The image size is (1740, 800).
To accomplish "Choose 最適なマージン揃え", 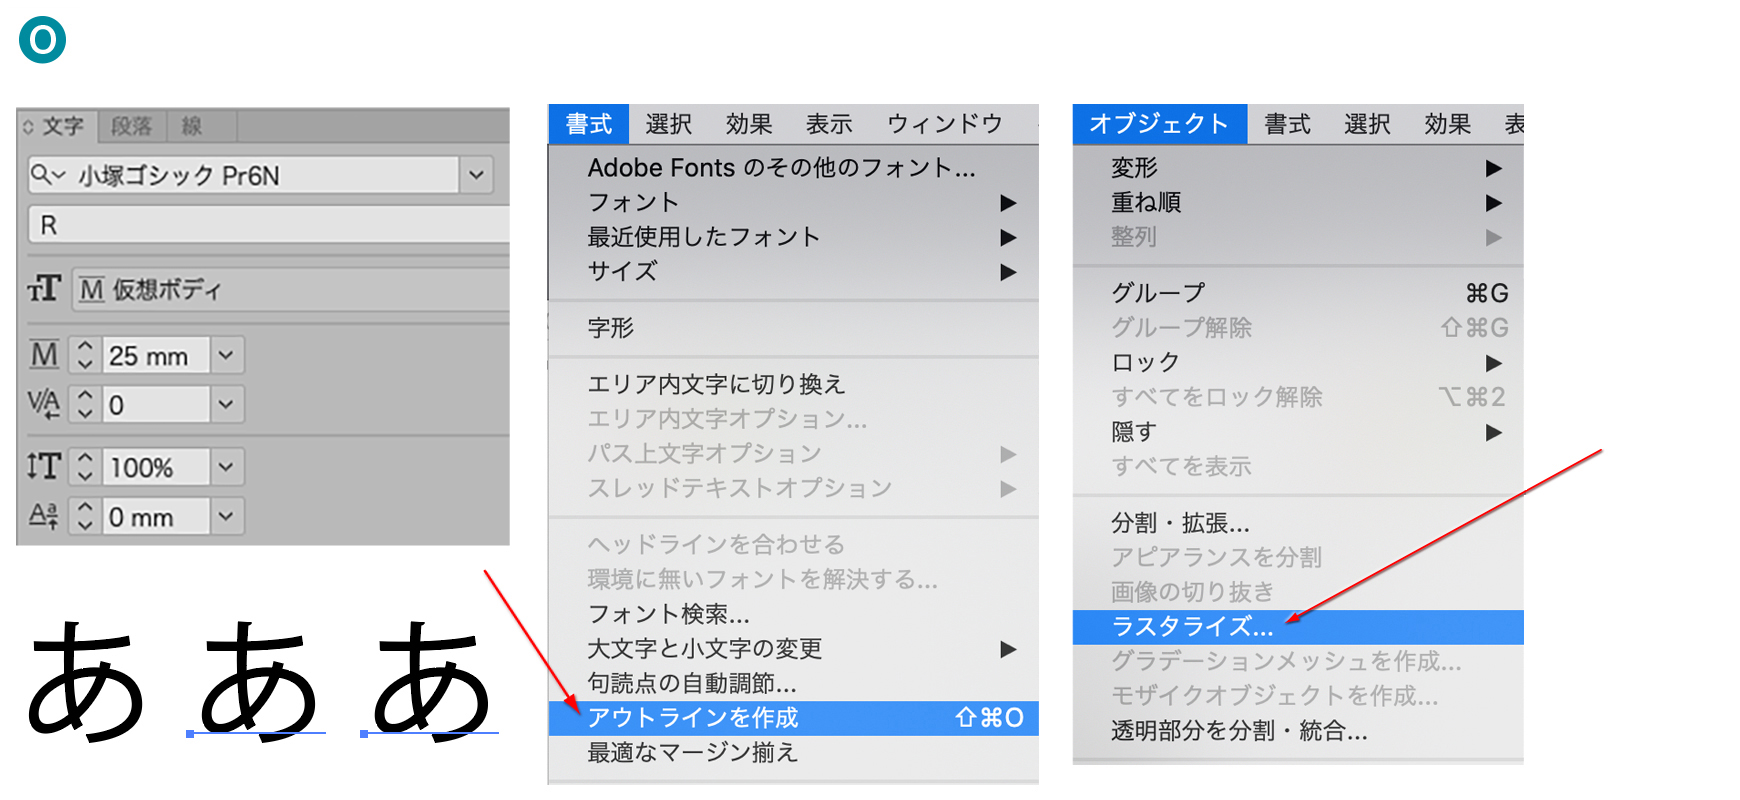I will click(793, 752).
